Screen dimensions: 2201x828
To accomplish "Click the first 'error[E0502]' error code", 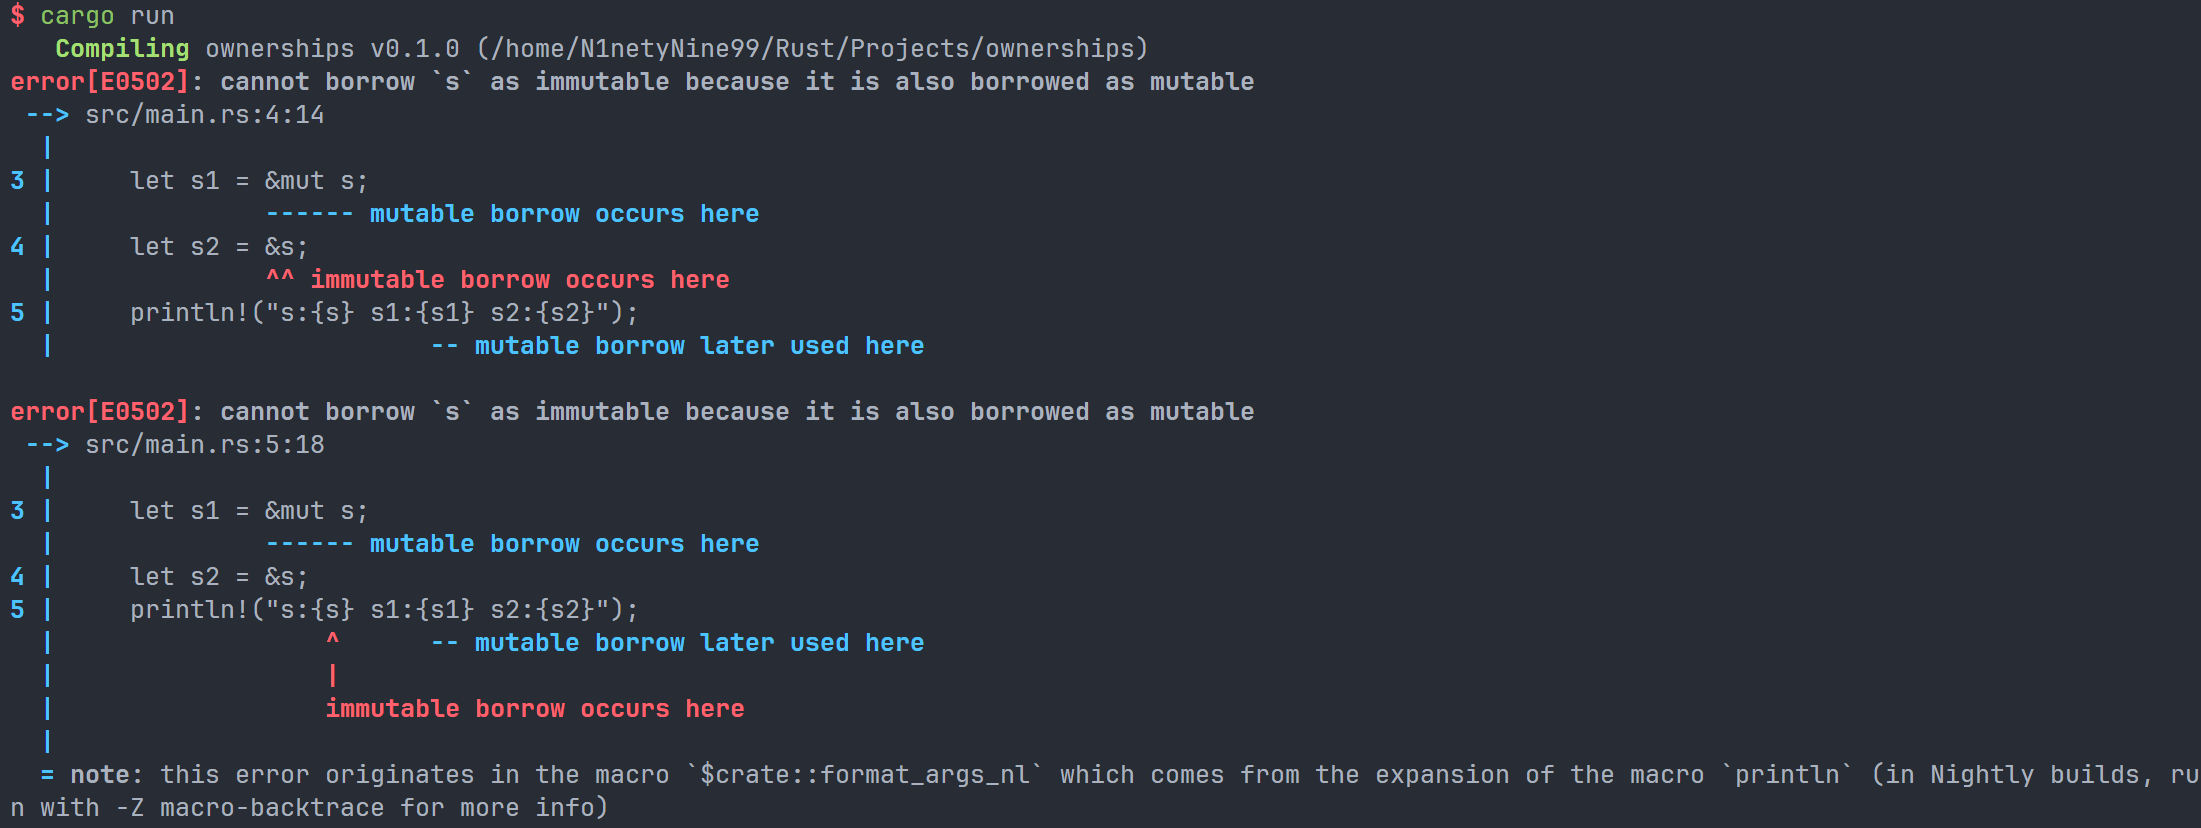I will 99,82.
